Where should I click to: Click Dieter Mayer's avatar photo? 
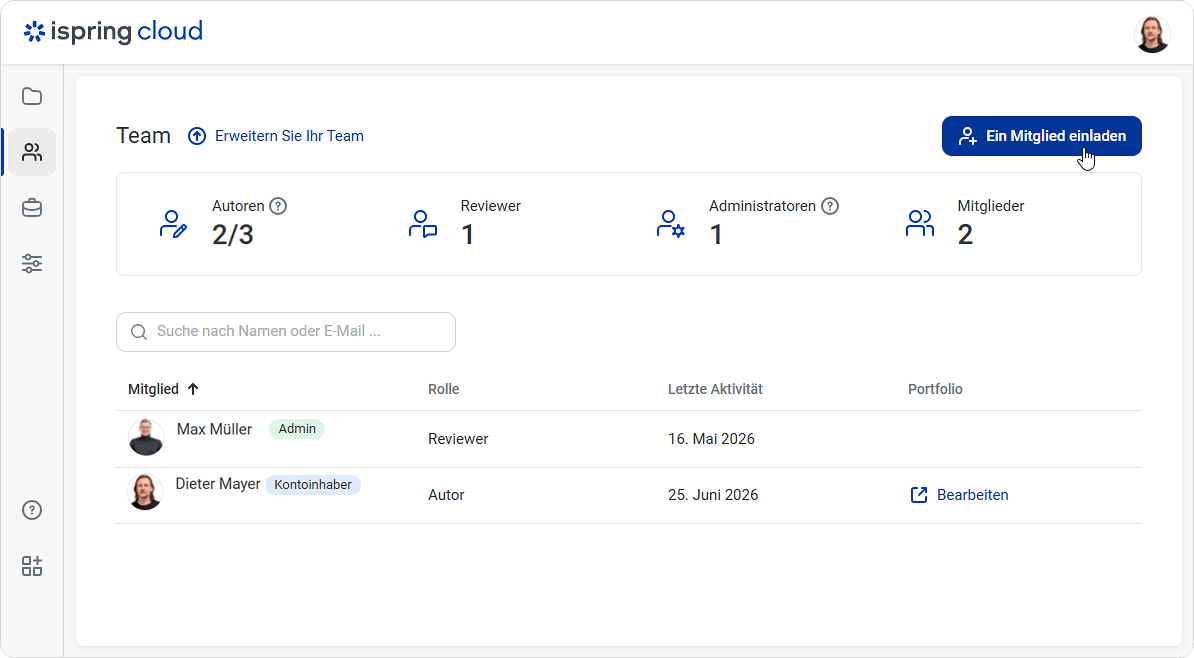[145, 492]
